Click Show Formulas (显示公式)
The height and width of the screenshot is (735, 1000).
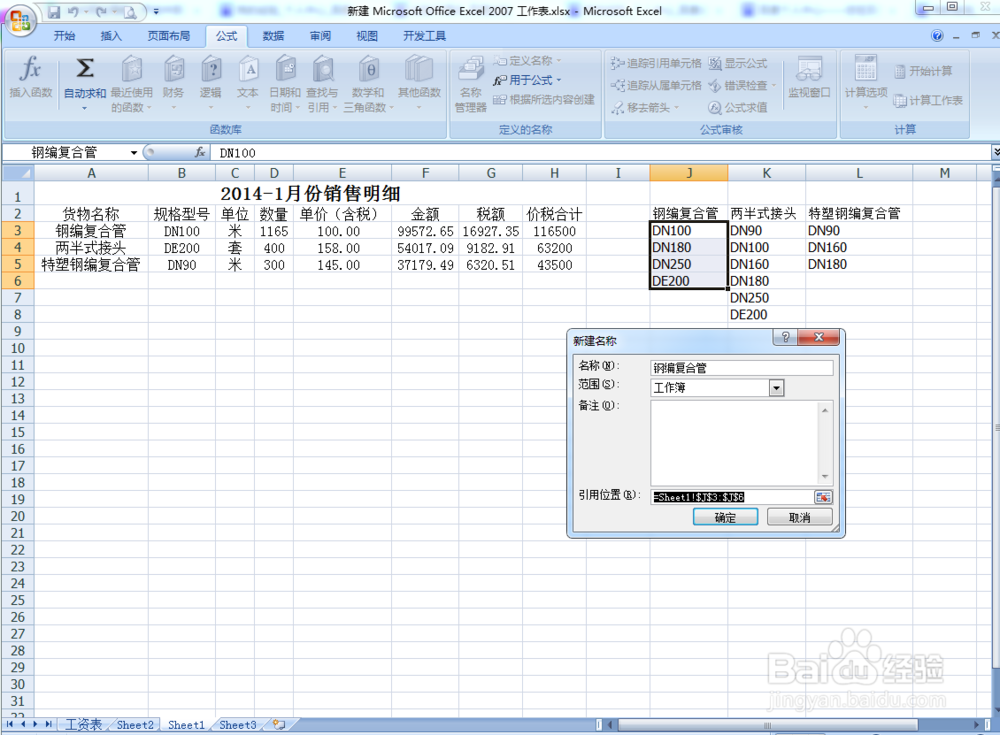point(738,63)
